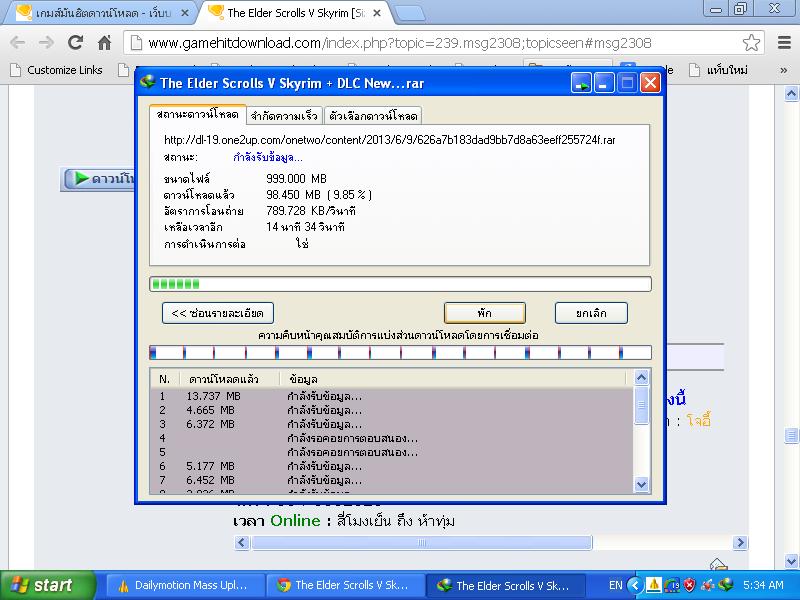
Task: Click the red network tray icon
Action: (x=708, y=585)
